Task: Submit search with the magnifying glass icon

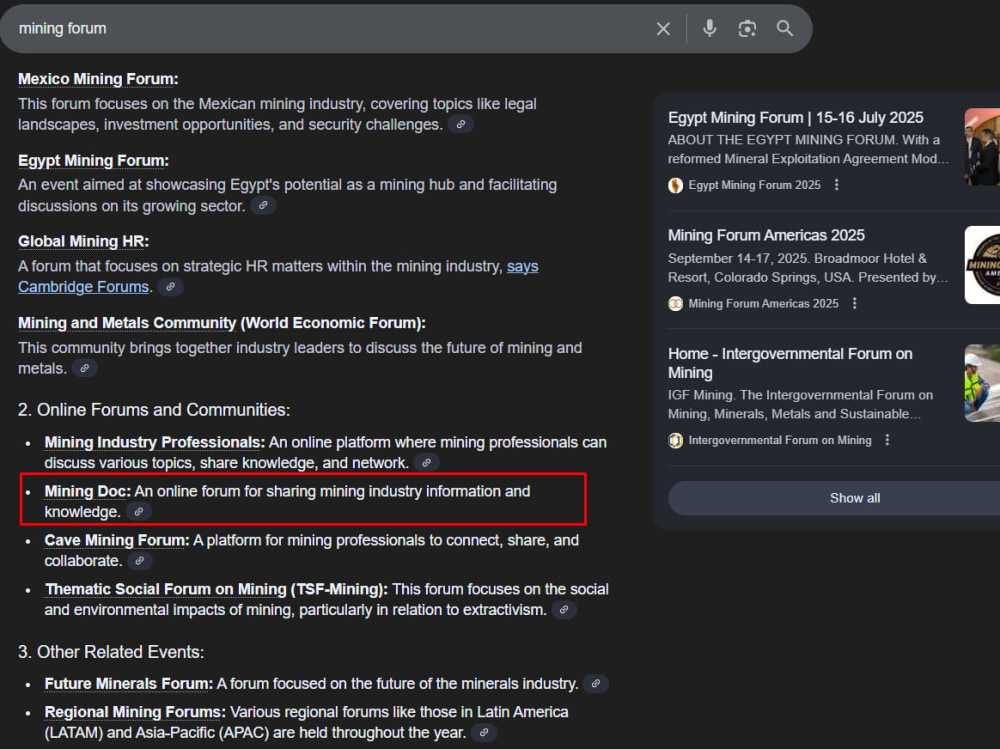Action: pos(785,29)
